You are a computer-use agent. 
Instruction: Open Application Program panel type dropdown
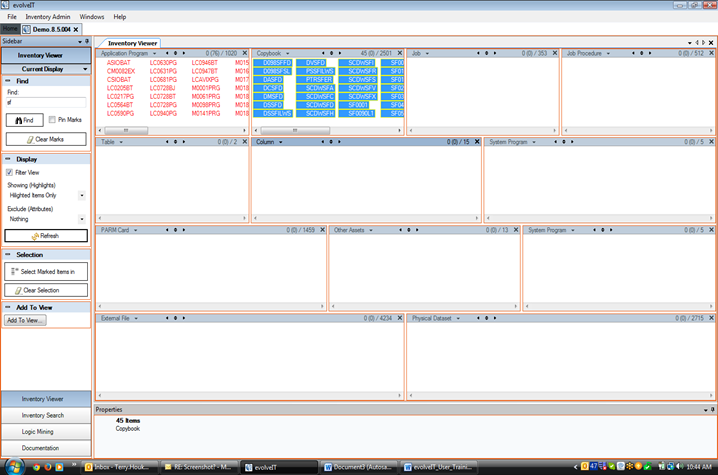tap(154, 54)
